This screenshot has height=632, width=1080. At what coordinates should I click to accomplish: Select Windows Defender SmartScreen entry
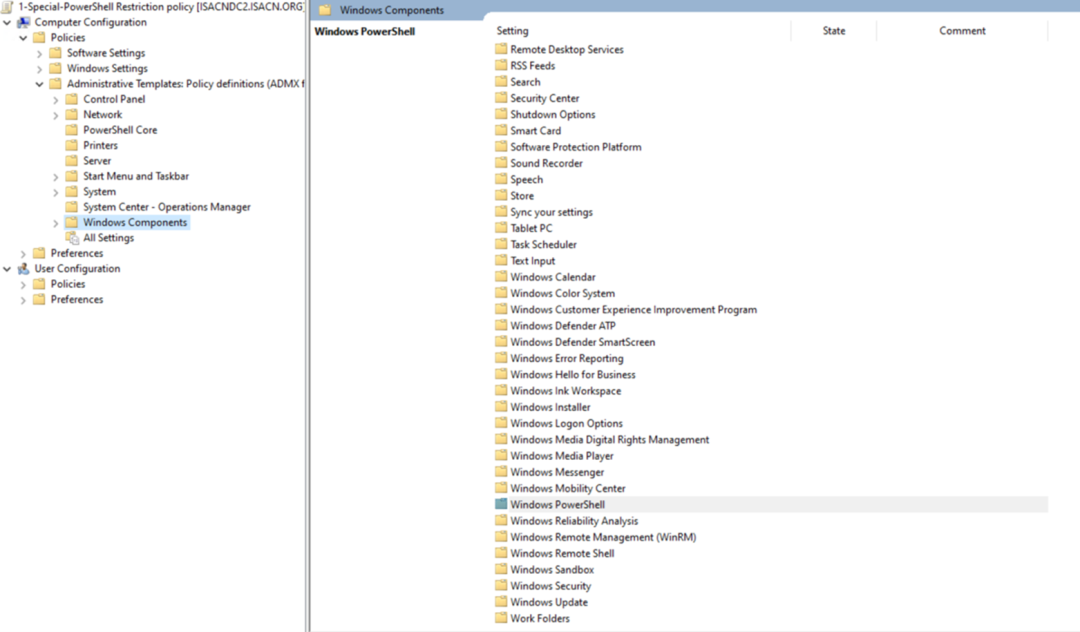point(582,341)
